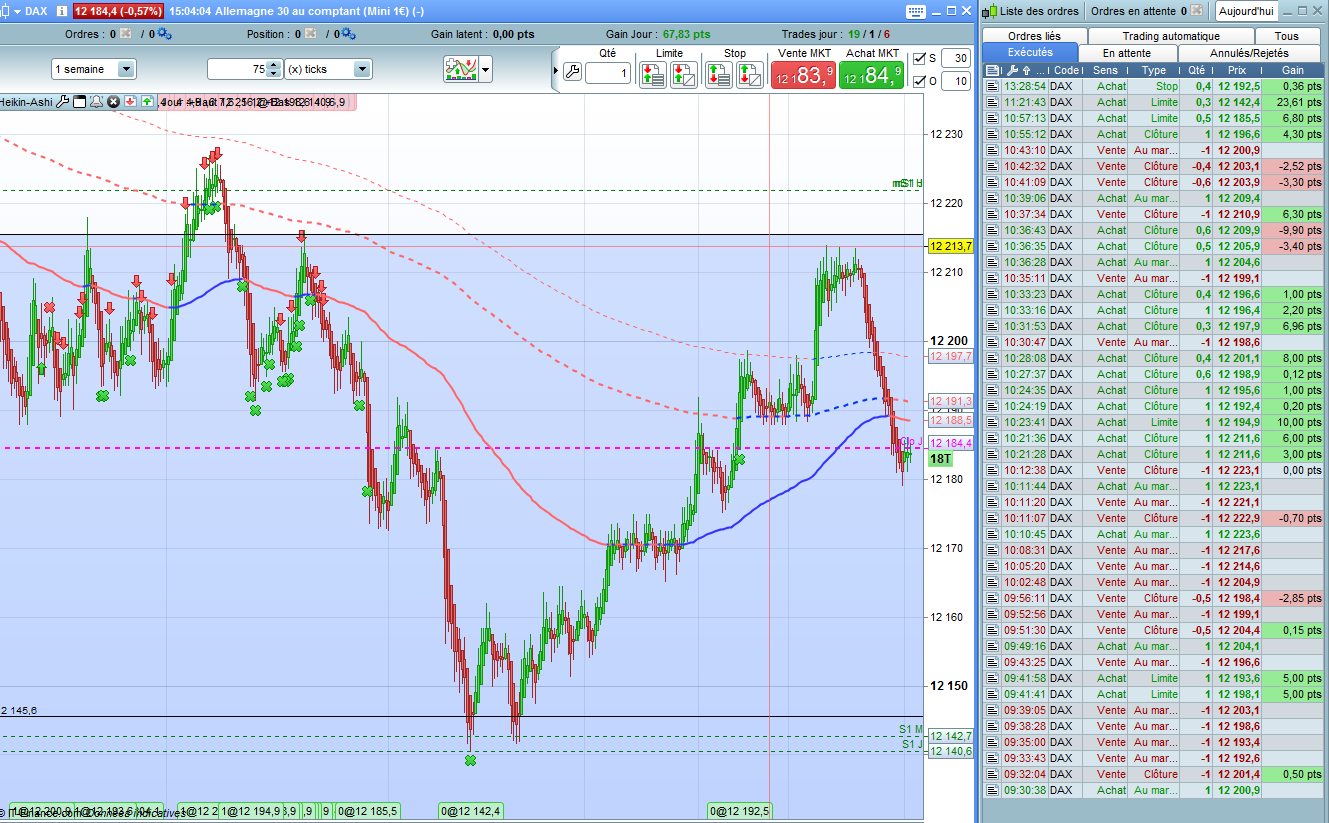Click the '0@12 185,5' trade marker
1329x823 pixels.
pos(368,810)
